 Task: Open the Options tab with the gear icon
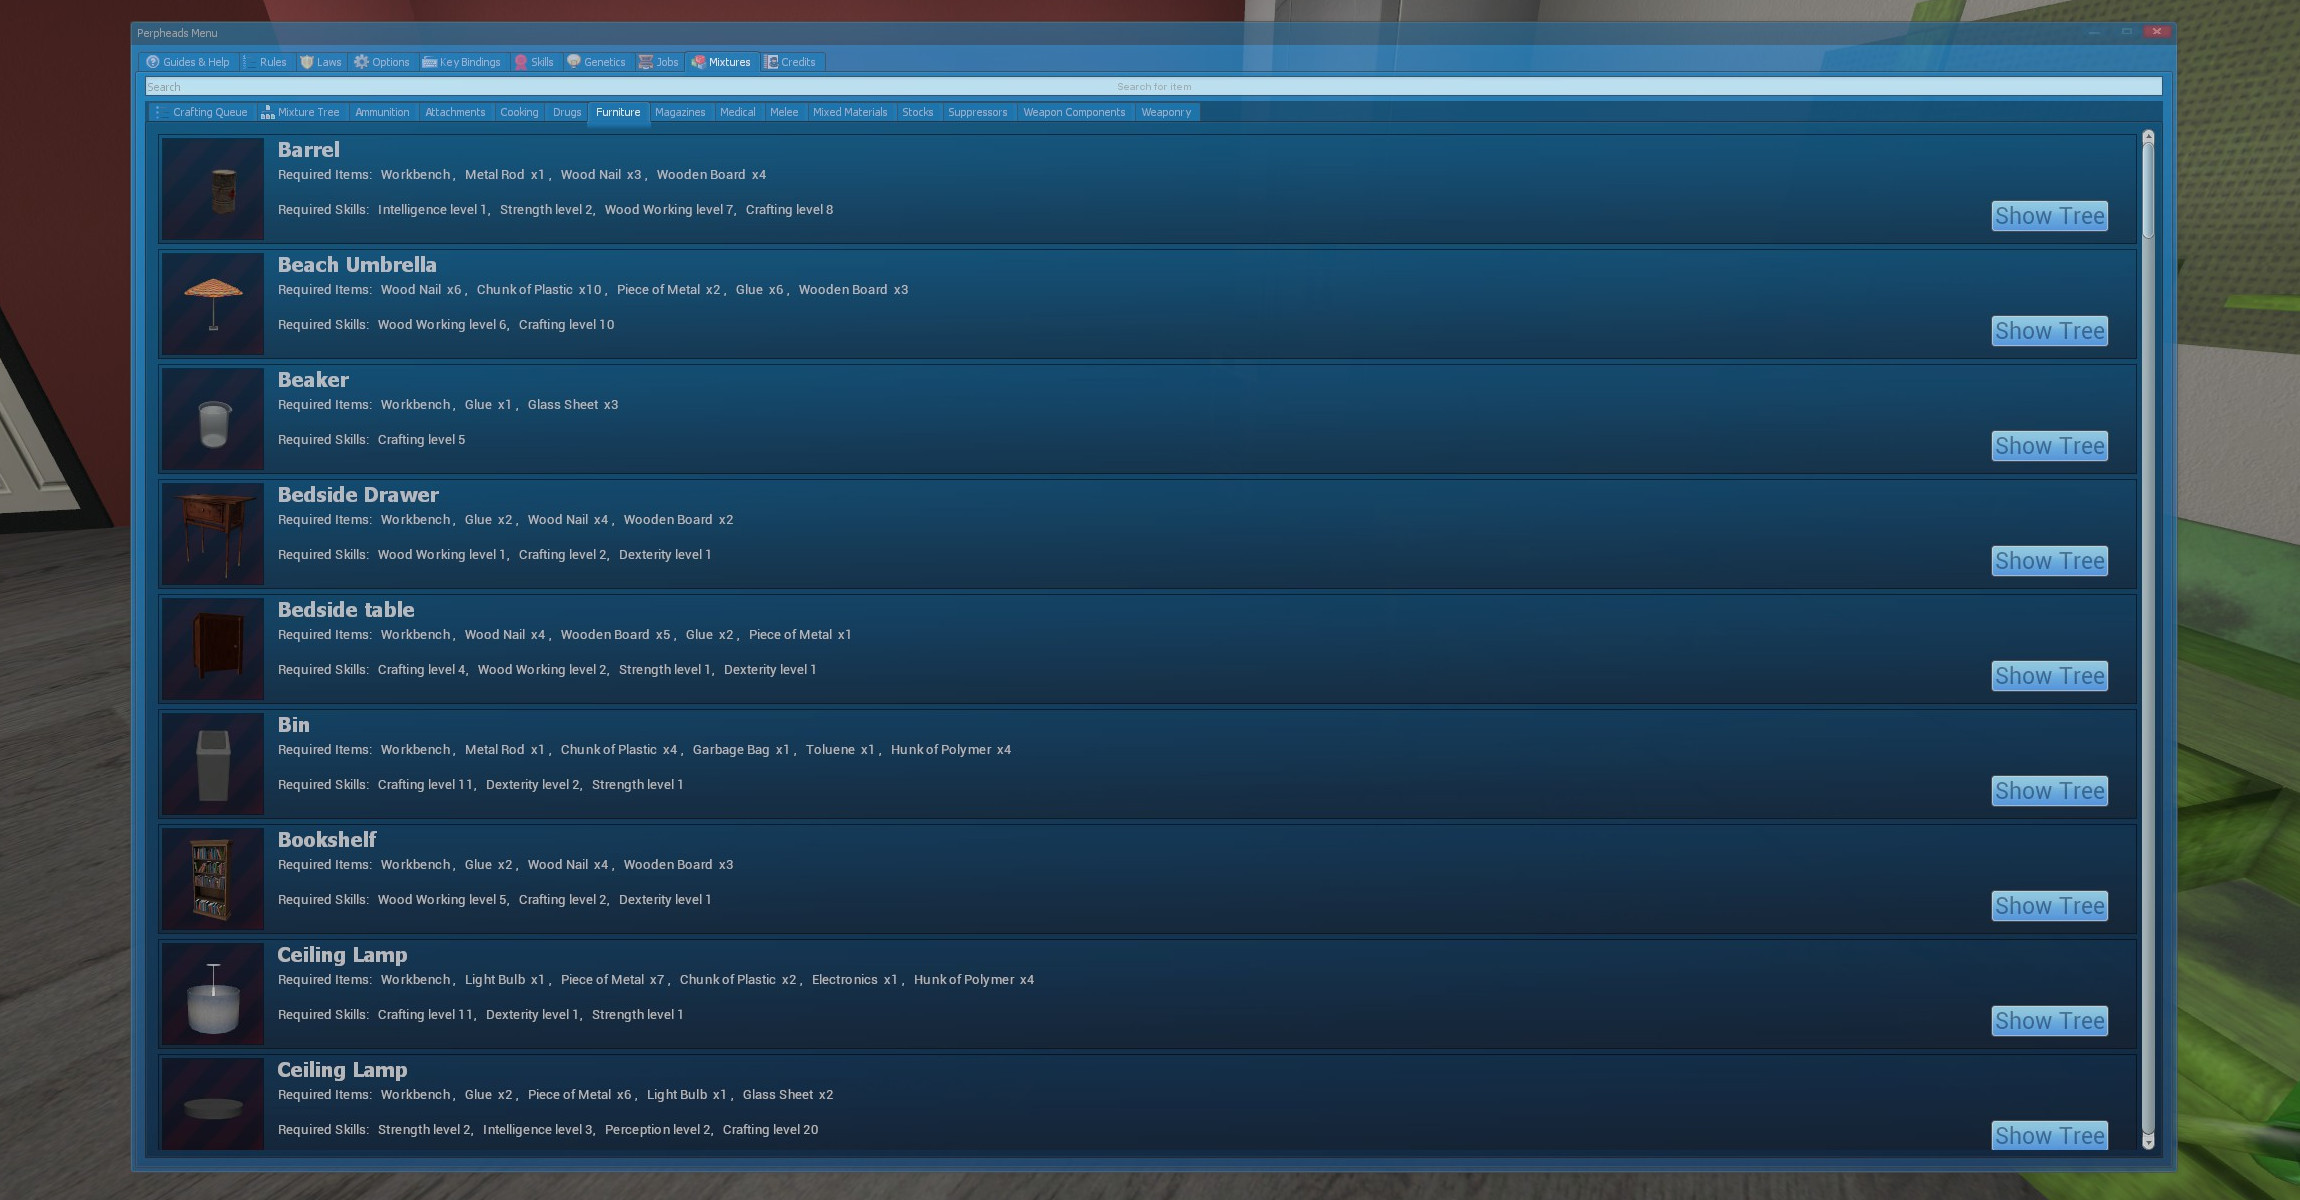382,62
